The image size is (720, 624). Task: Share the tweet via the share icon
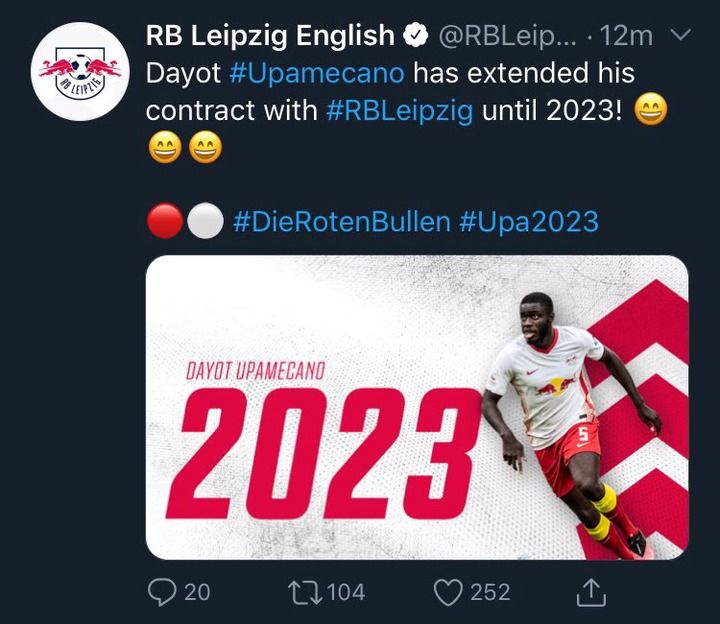[591, 592]
